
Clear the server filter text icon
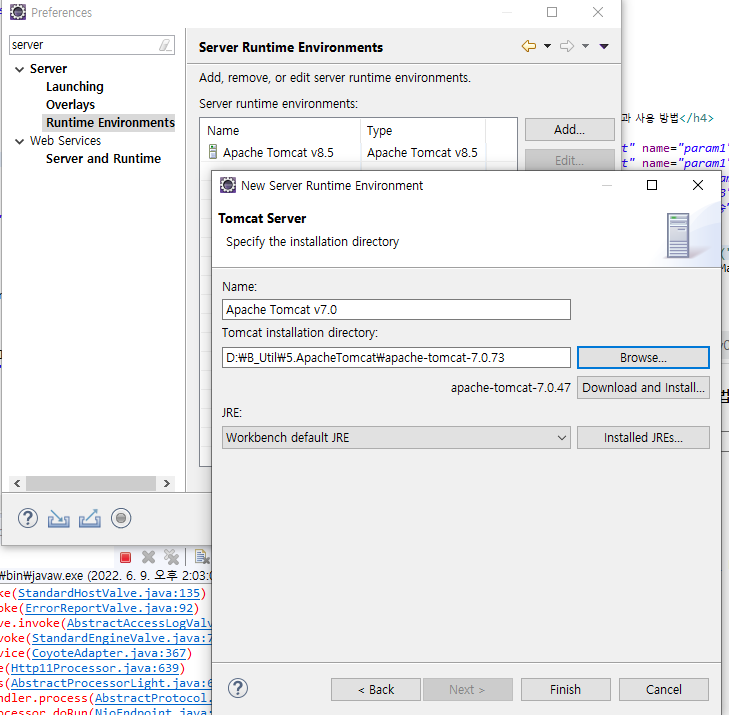165,45
